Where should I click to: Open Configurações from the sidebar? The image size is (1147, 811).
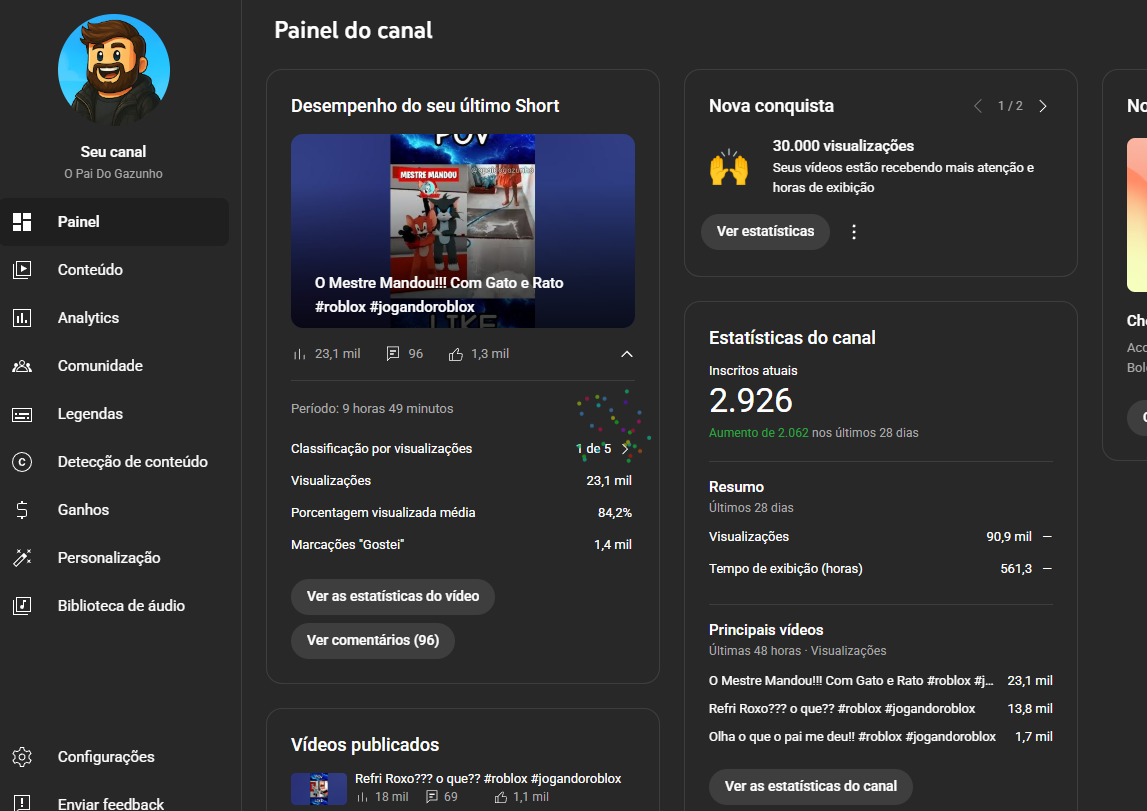[x=114, y=757]
